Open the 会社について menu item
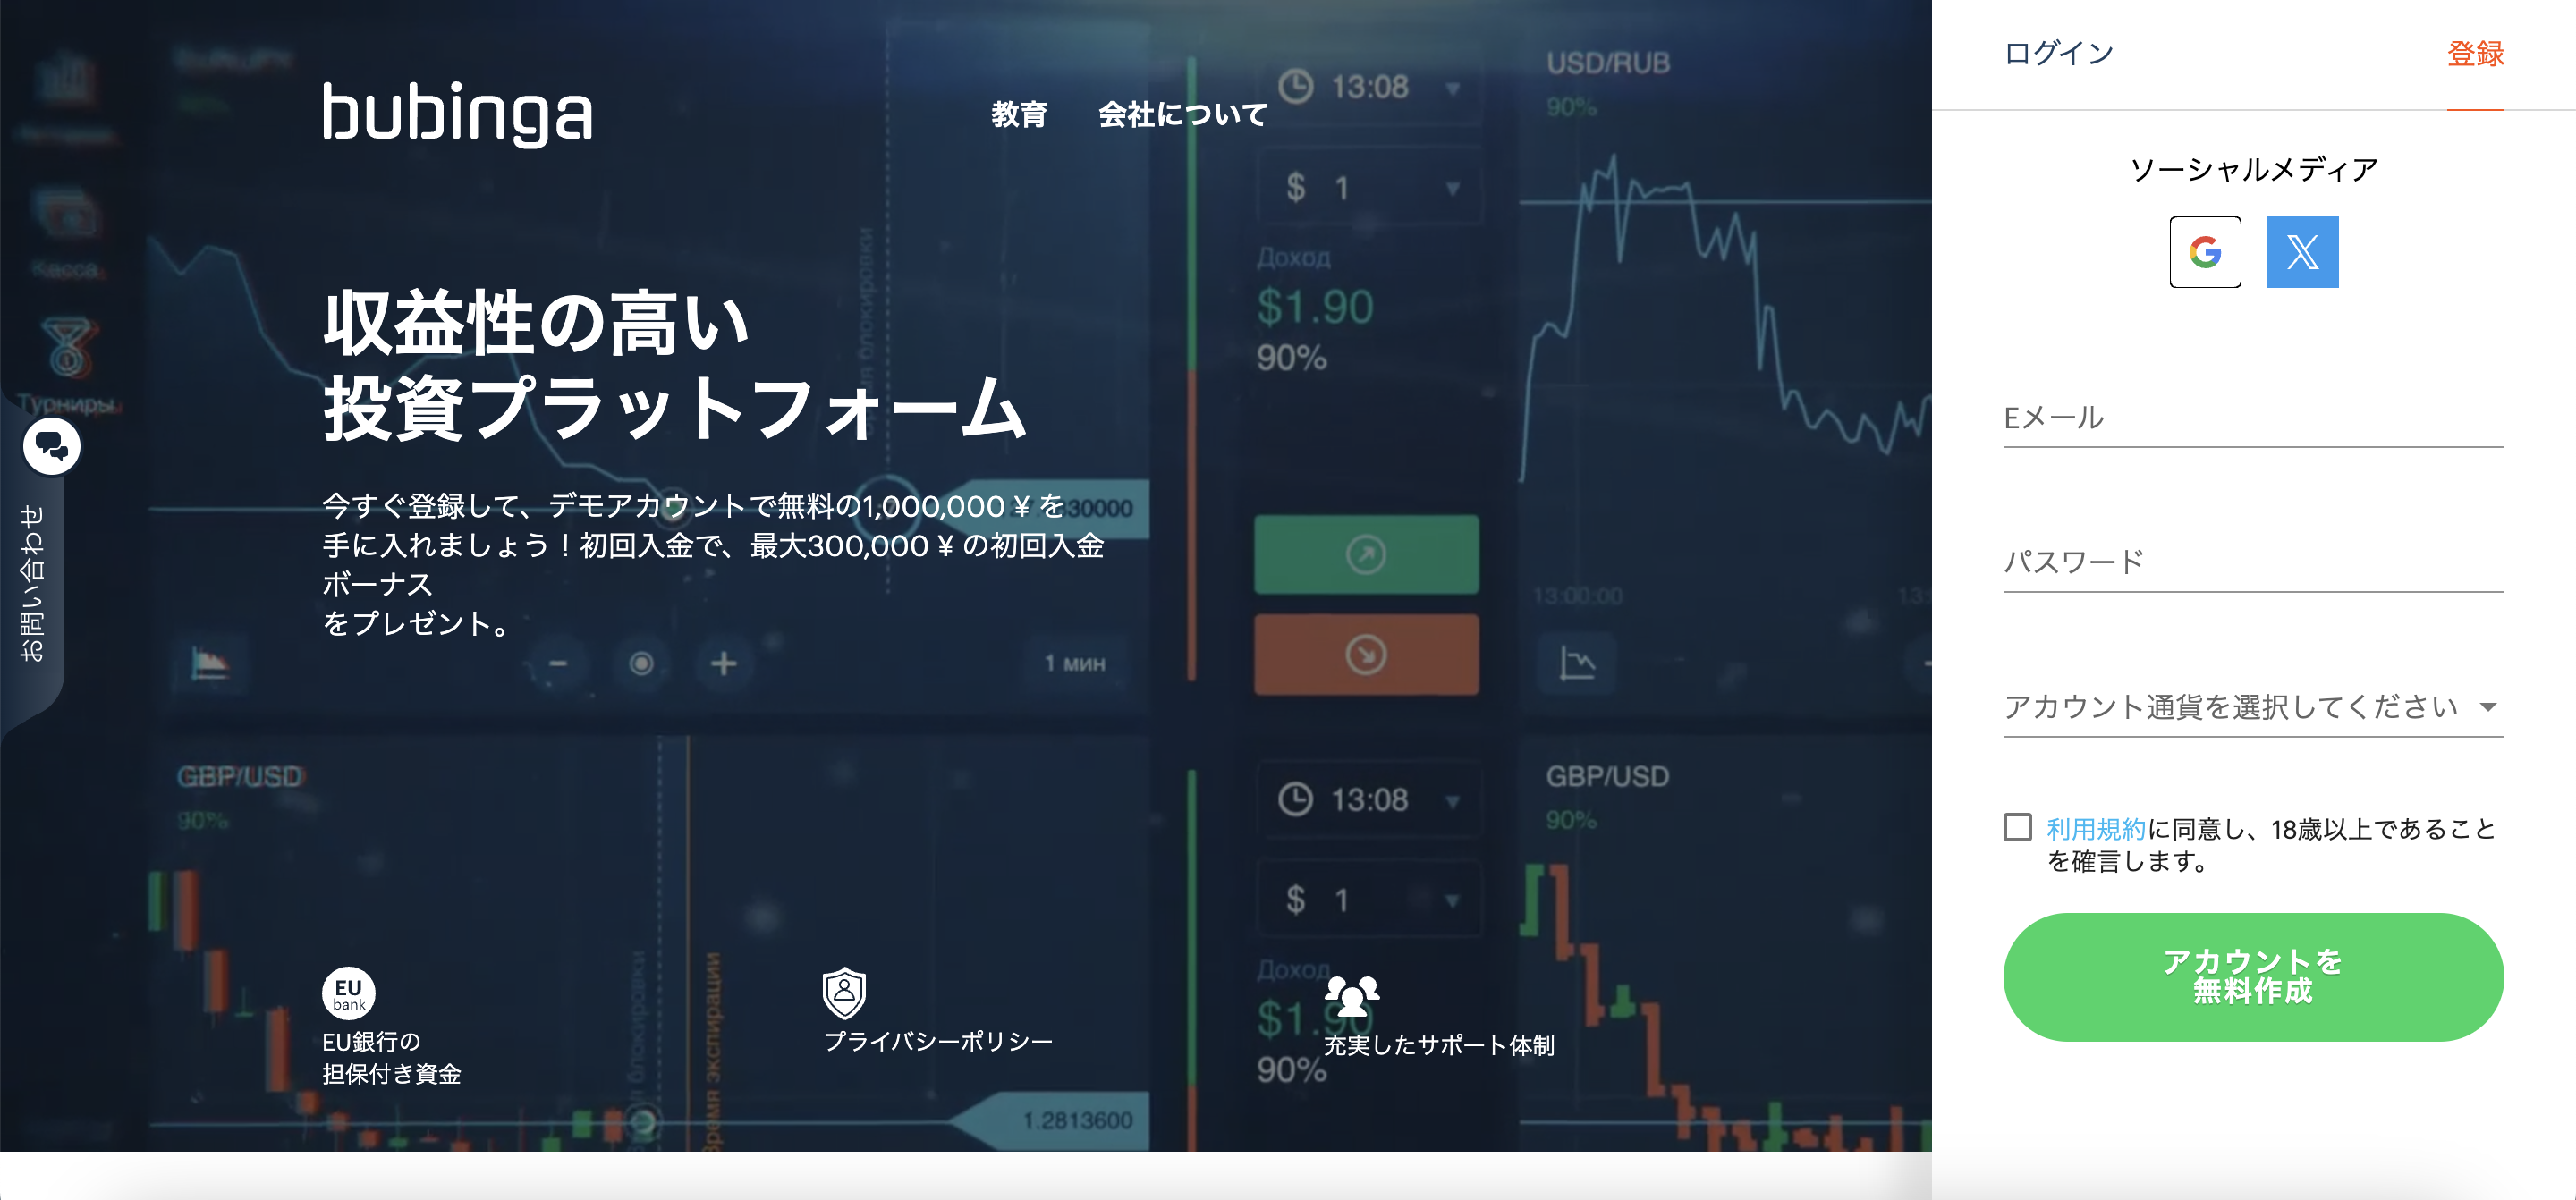This screenshot has width=2576, height=1200. pyautogui.click(x=1182, y=114)
